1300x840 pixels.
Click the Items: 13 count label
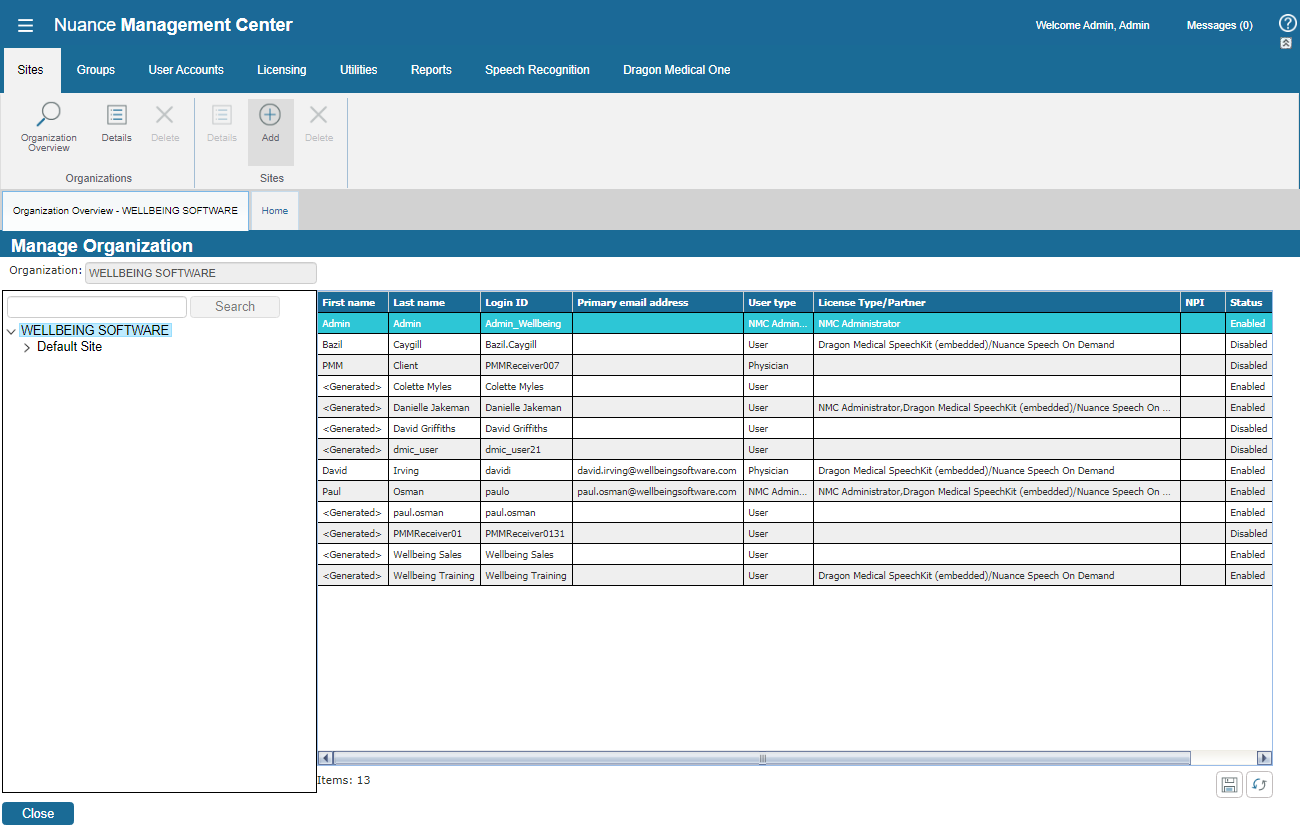pyautogui.click(x=343, y=780)
